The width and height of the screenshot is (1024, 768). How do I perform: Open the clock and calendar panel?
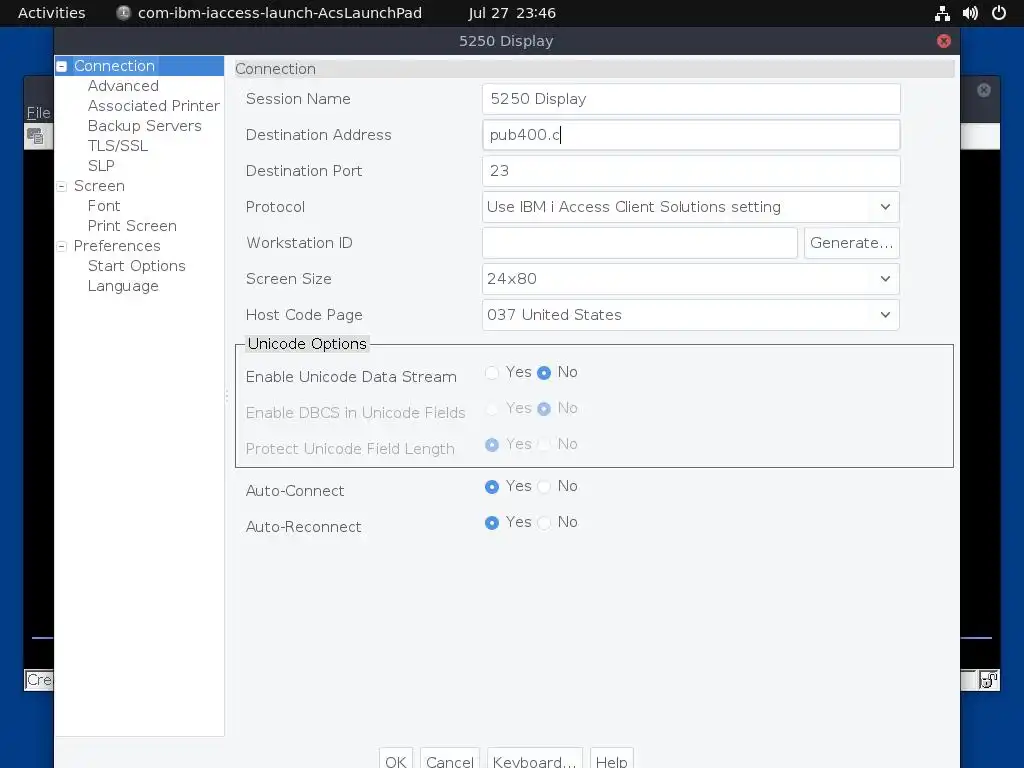(x=511, y=13)
